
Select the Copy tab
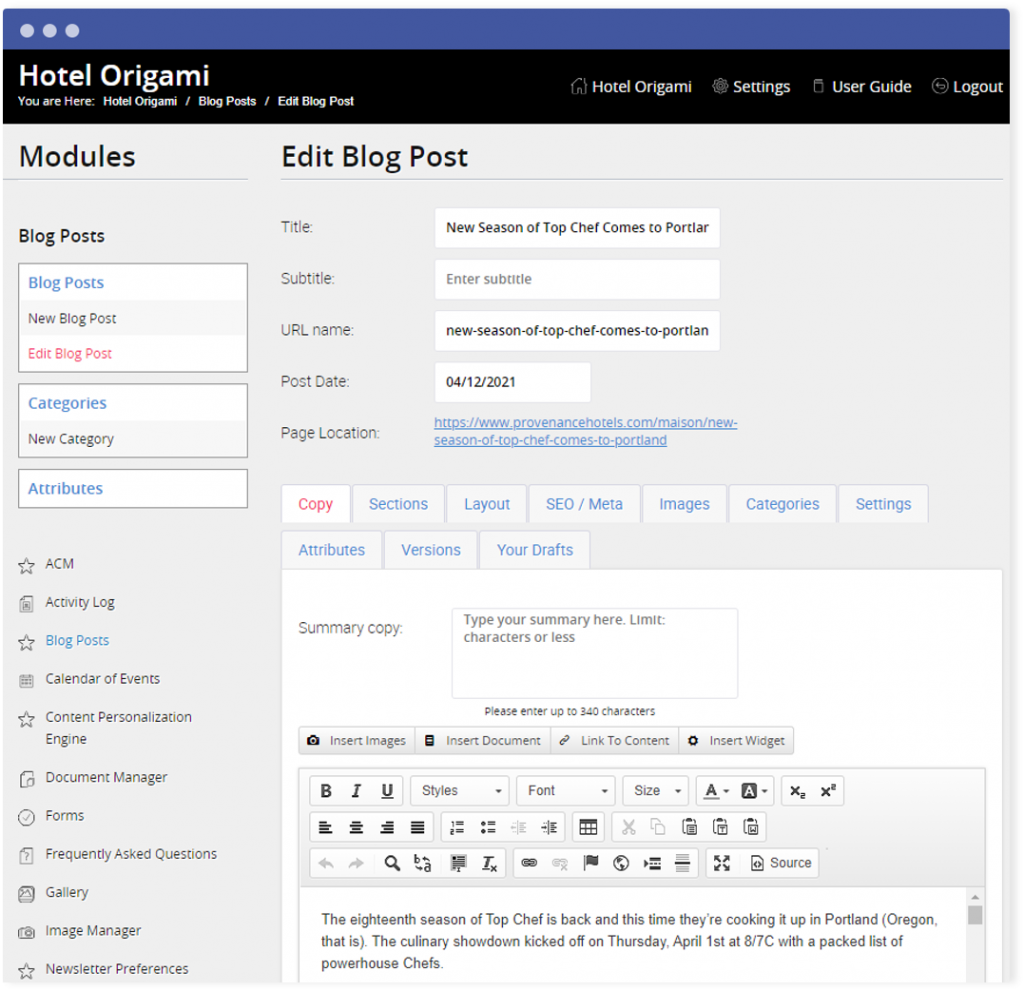coord(315,504)
